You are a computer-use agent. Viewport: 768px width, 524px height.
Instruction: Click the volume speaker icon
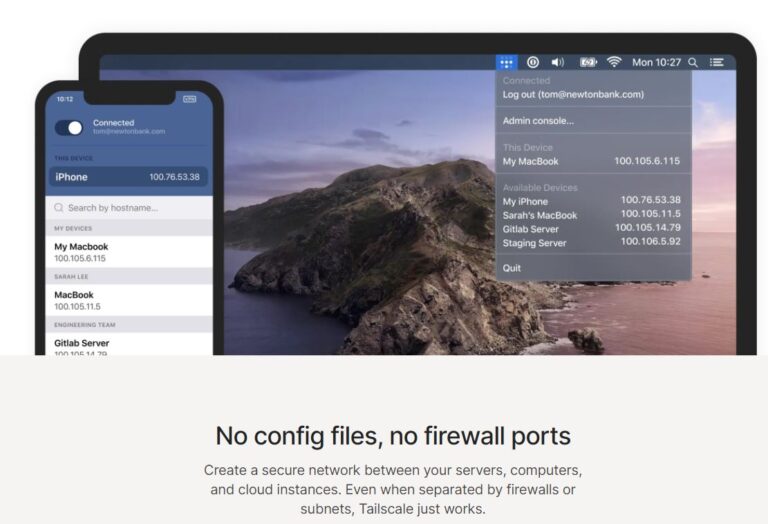coord(558,62)
